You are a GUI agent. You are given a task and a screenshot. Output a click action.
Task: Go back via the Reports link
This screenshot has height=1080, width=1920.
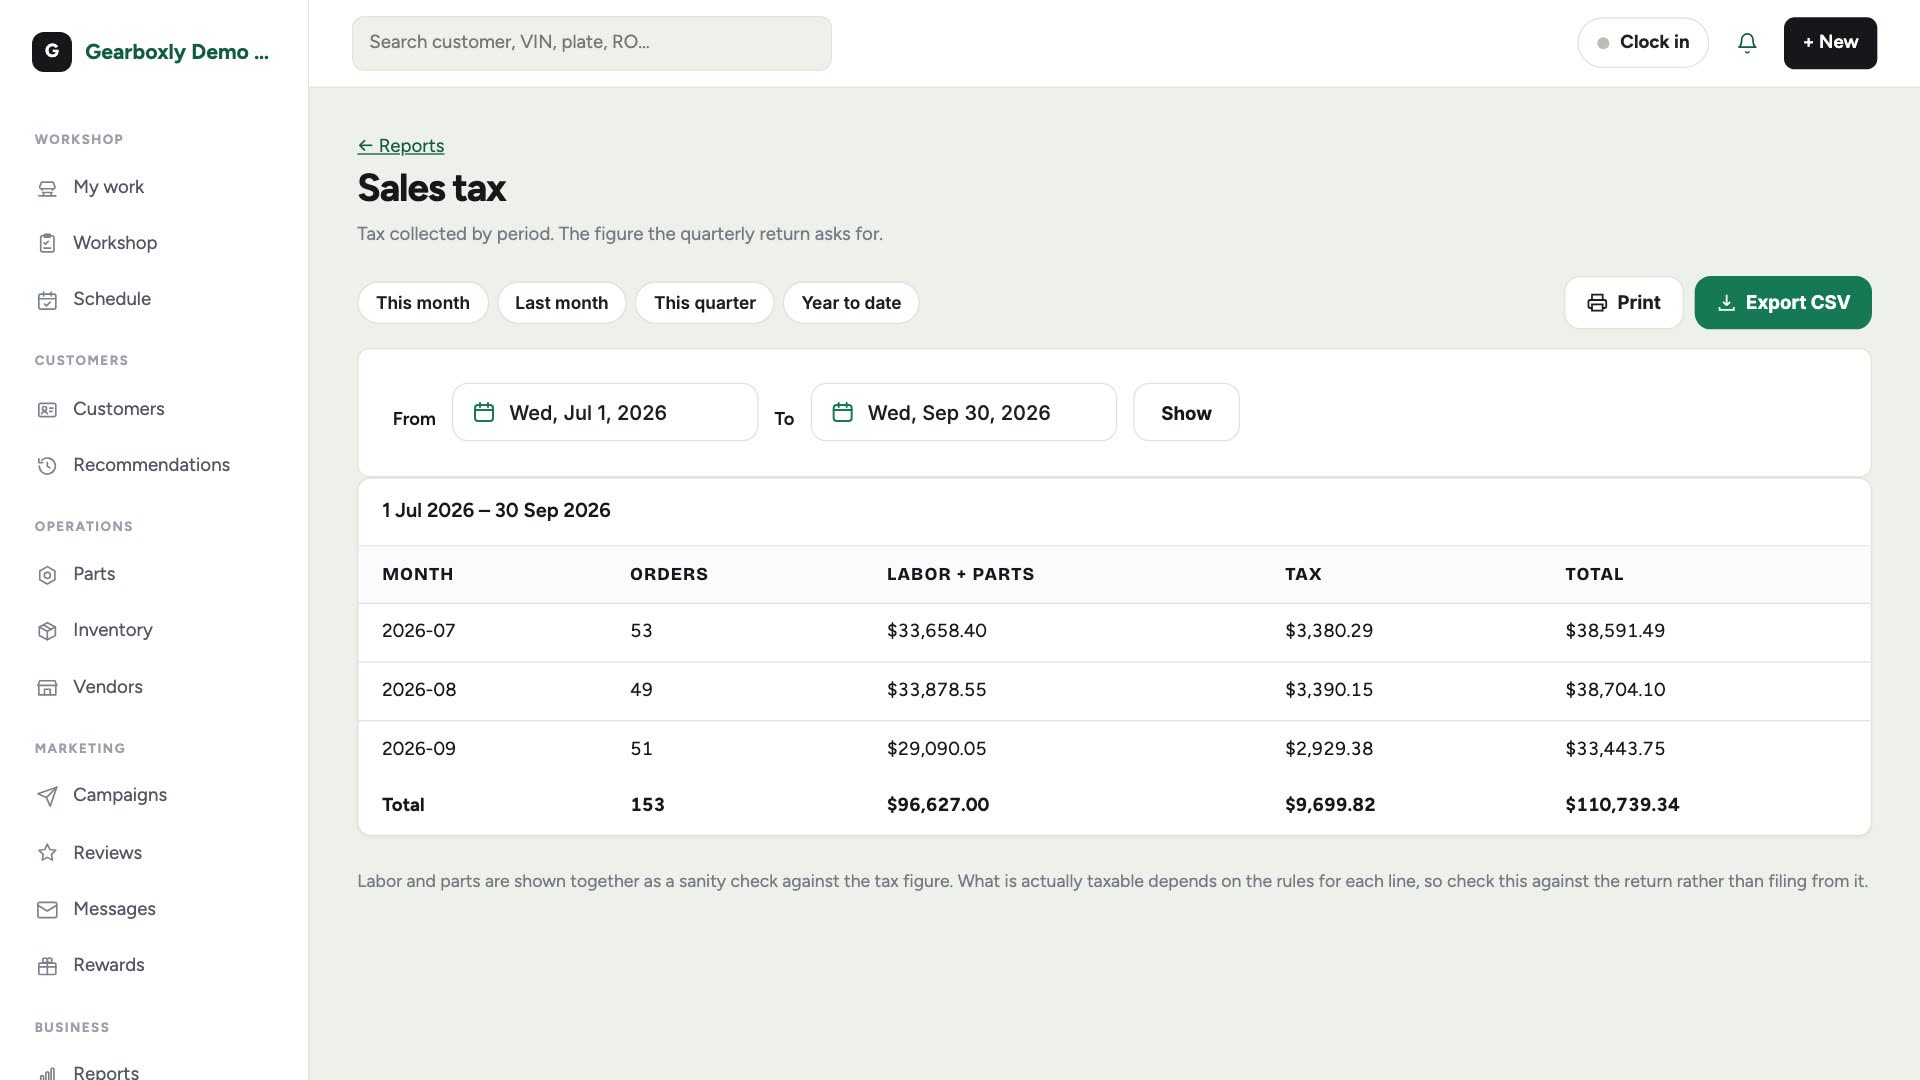pos(401,146)
